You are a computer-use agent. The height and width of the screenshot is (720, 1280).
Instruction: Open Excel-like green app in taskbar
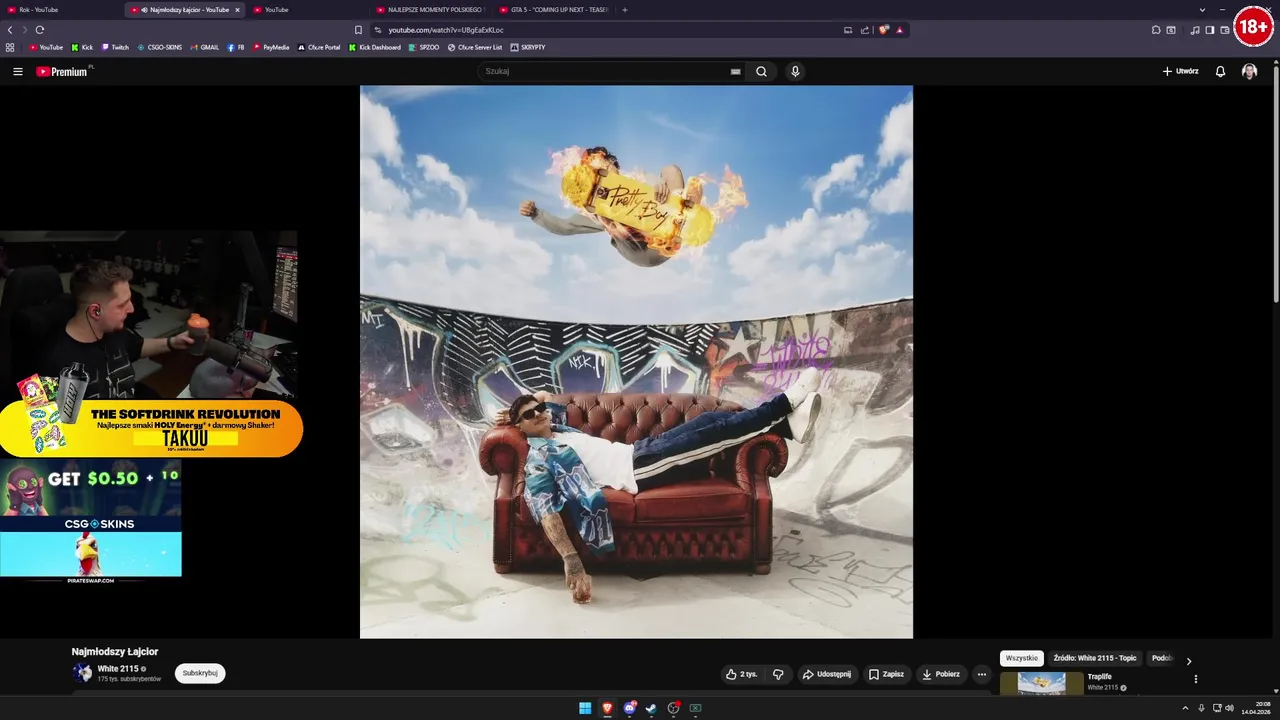pos(695,708)
